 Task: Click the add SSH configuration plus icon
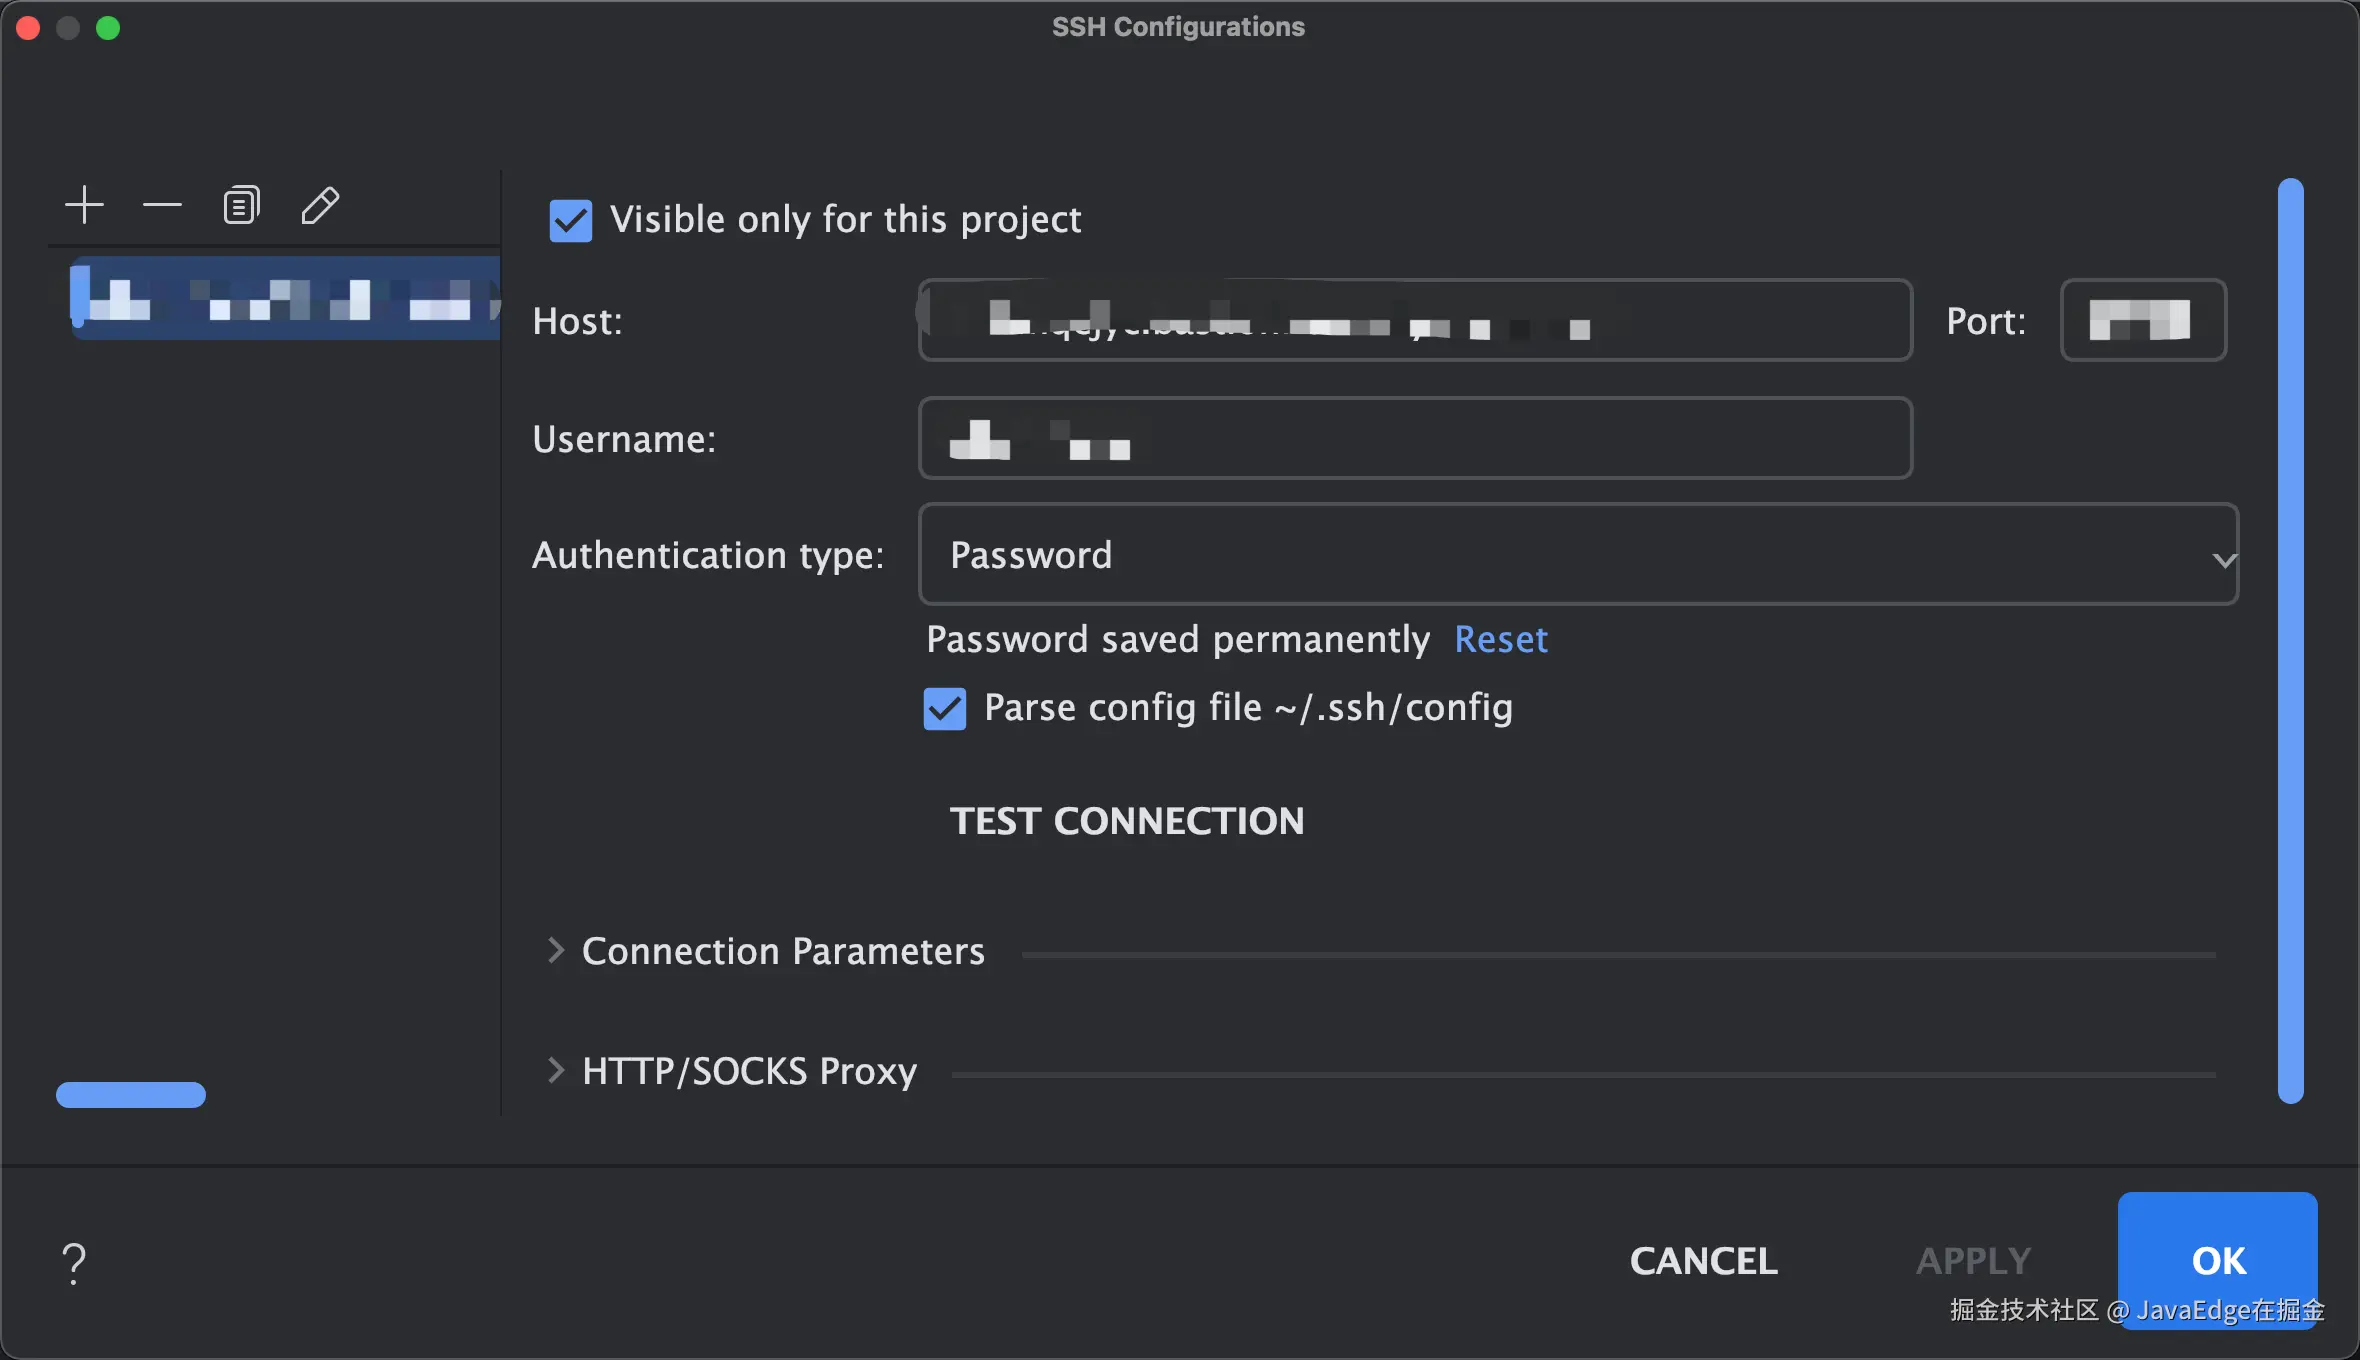point(84,205)
